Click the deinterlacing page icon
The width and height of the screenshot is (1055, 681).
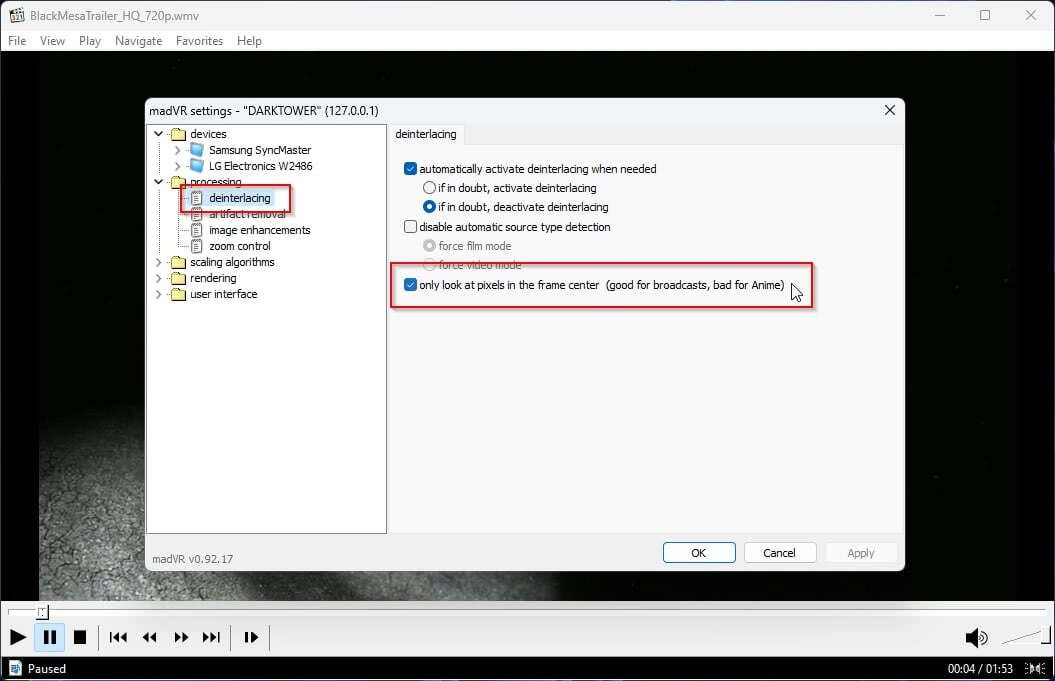(x=196, y=198)
